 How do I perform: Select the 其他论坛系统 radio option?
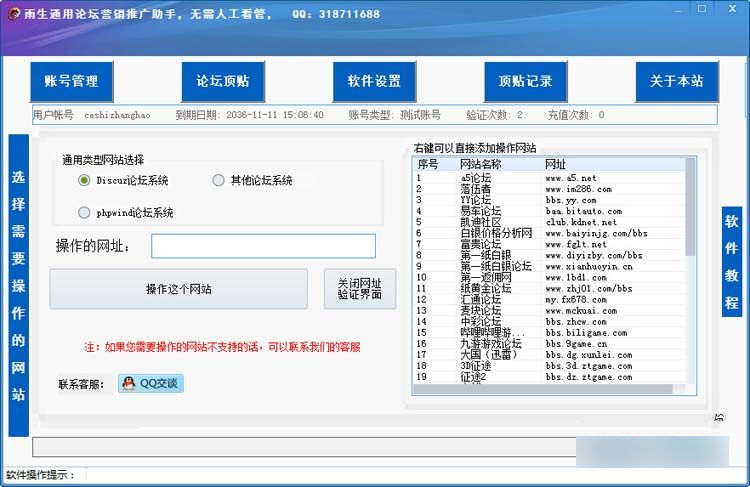(x=218, y=181)
